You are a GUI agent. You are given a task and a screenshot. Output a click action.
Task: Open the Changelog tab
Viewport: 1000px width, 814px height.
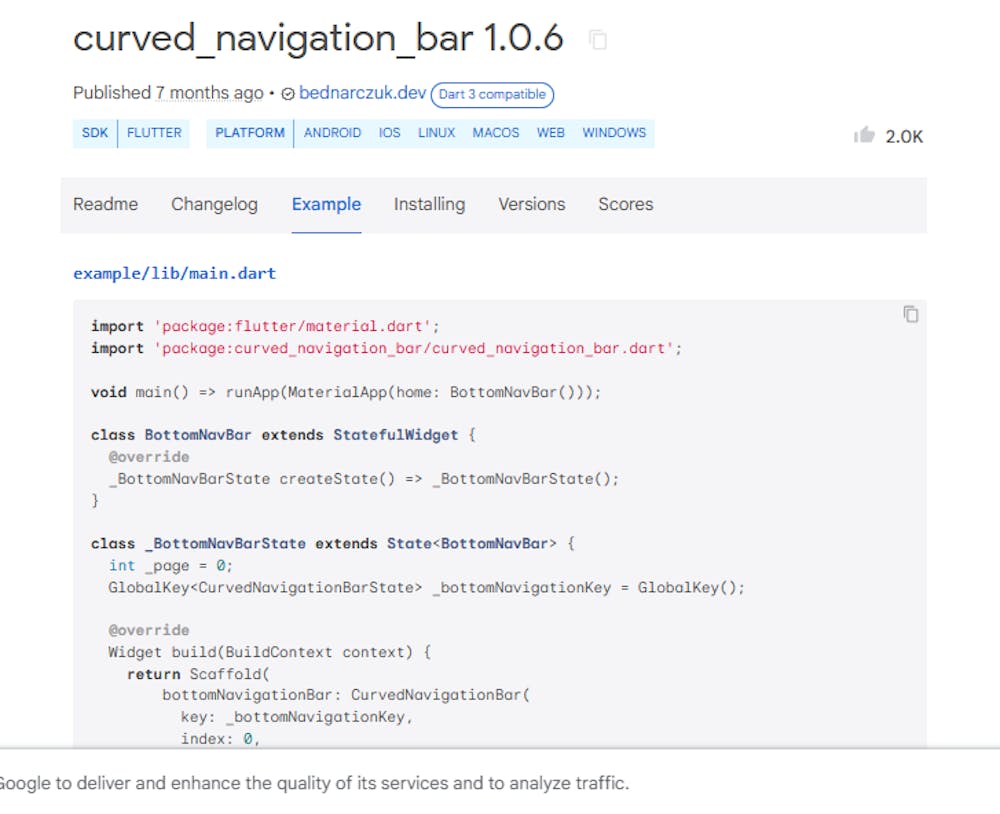tap(214, 204)
